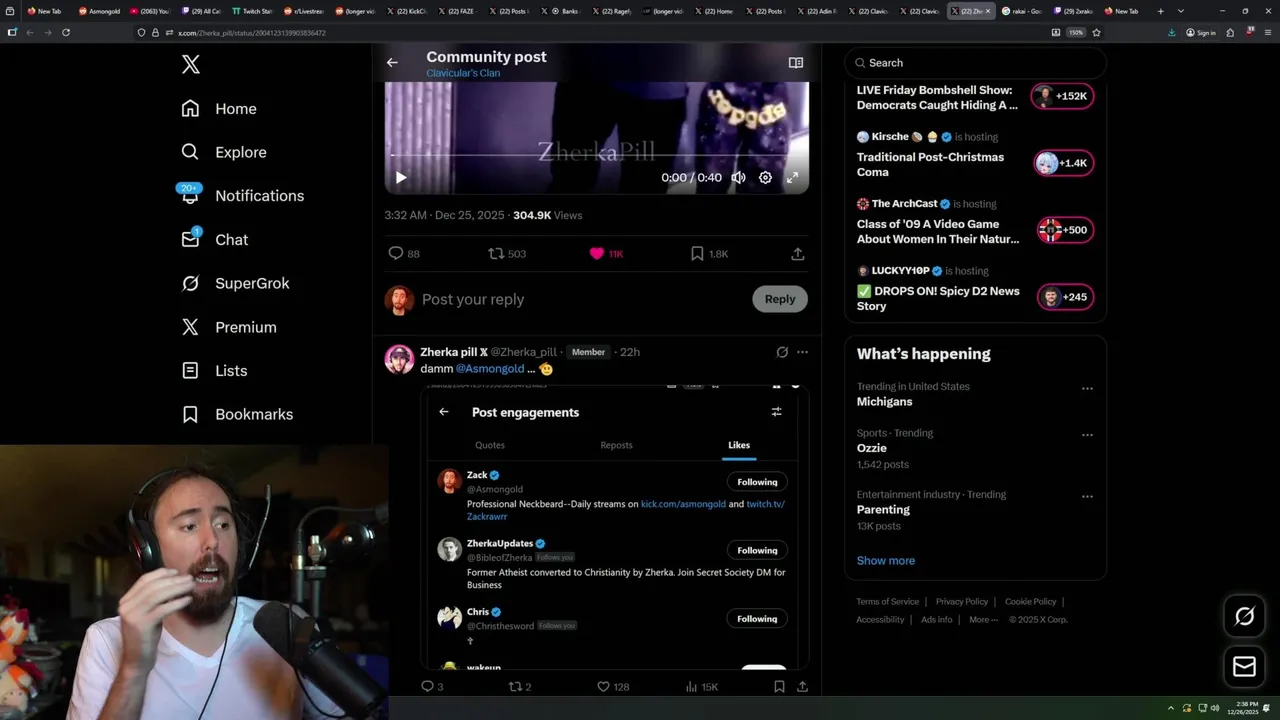This screenshot has width=1280, height=720.
Task: Open Notifications from the sidebar
Action: [x=243, y=196]
